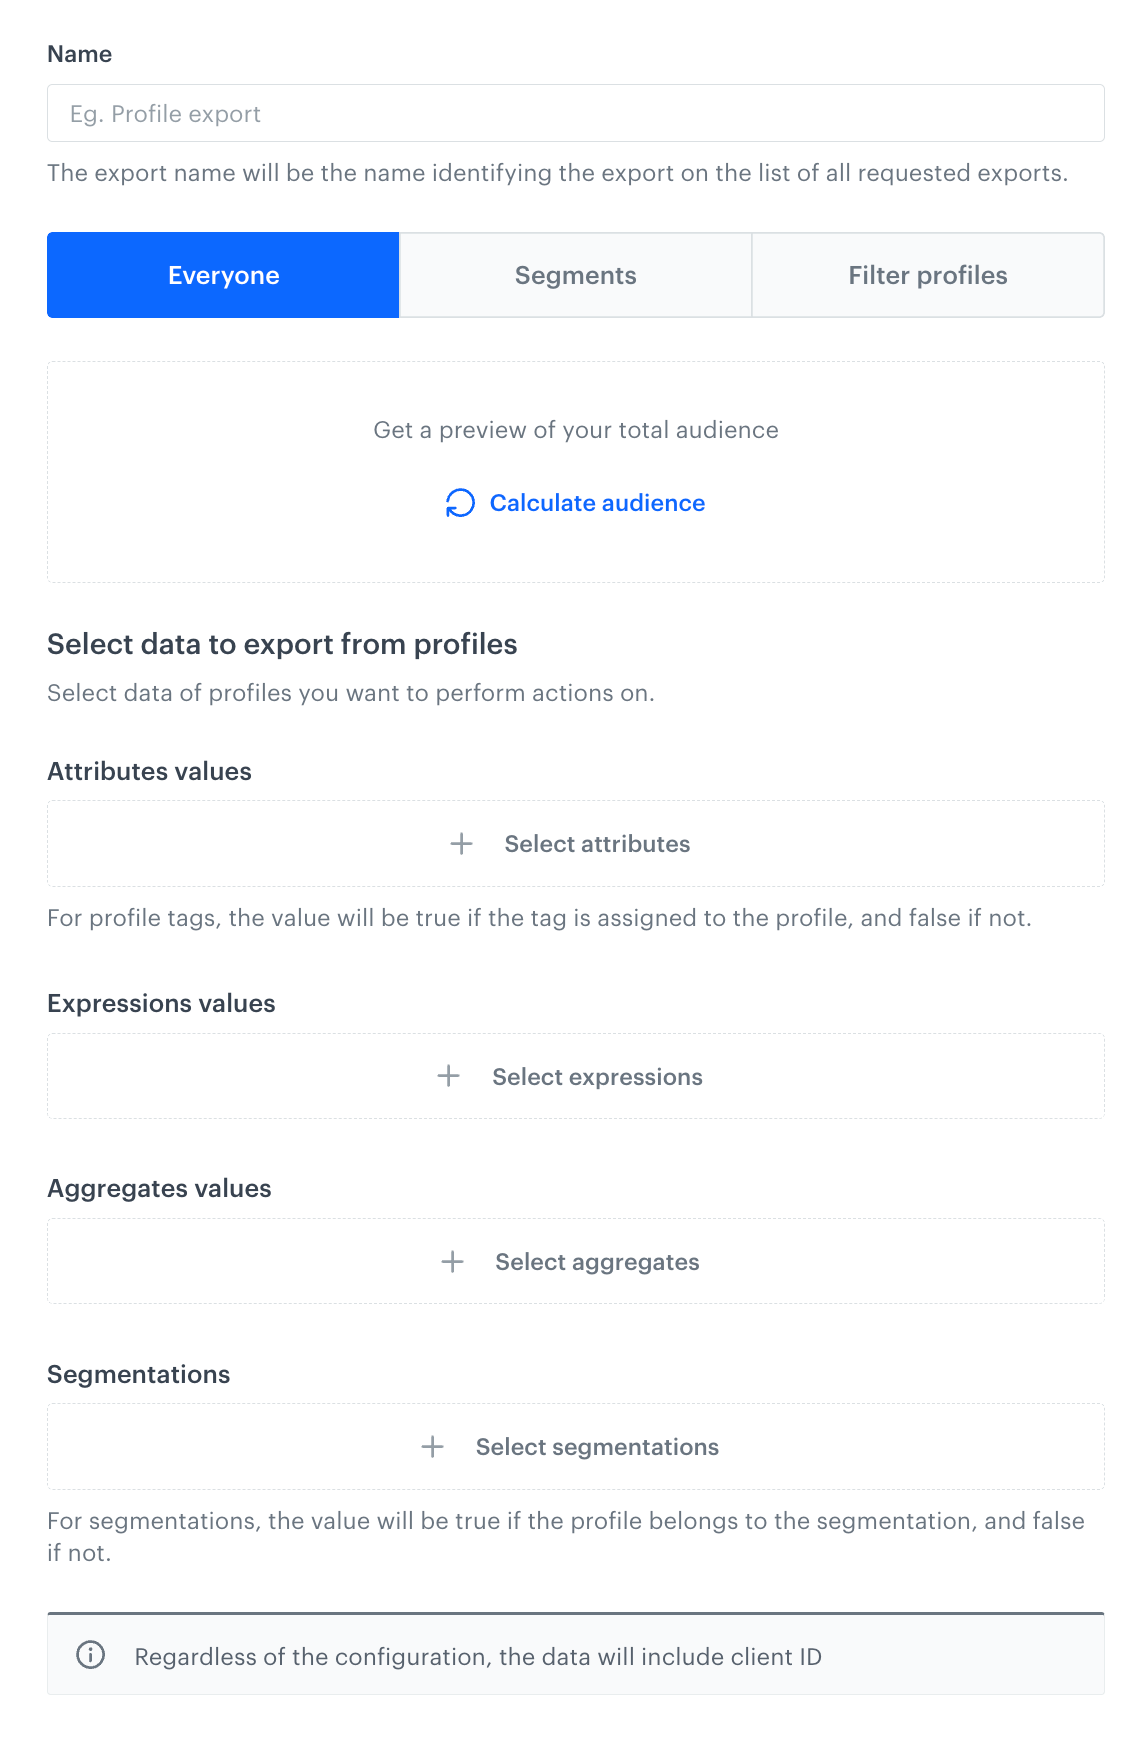The height and width of the screenshot is (1744, 1144).
Task: Click the plus icon in the expressions box
Action: [x=449, y=1077]
